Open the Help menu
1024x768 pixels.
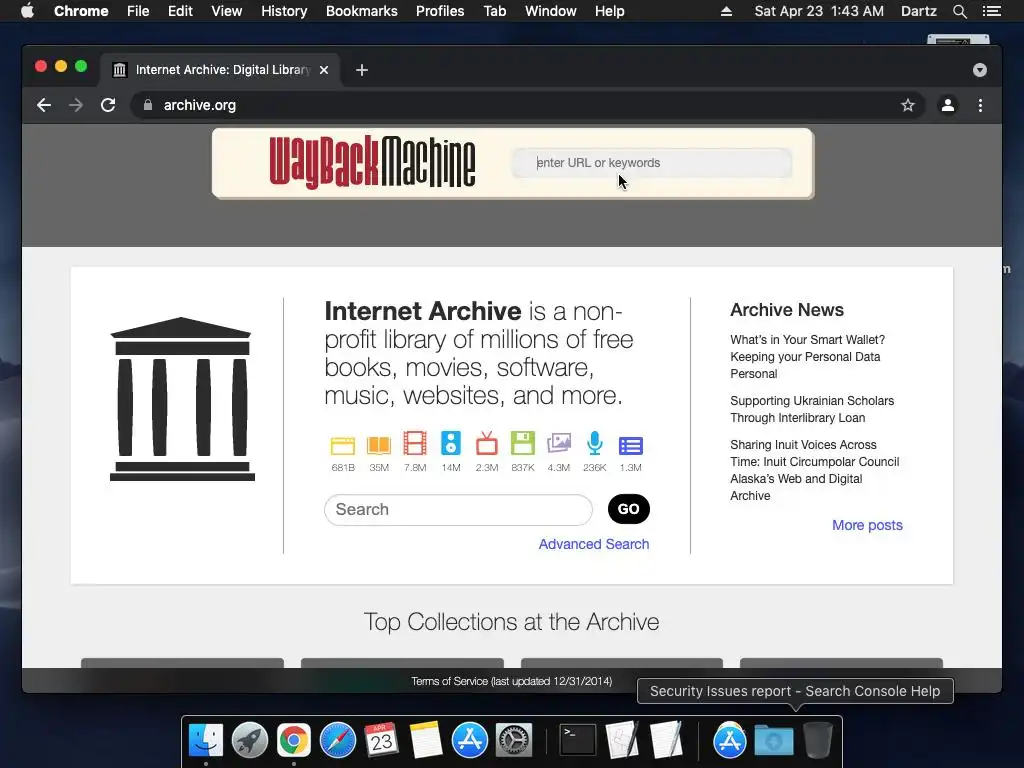pos(609,11)
